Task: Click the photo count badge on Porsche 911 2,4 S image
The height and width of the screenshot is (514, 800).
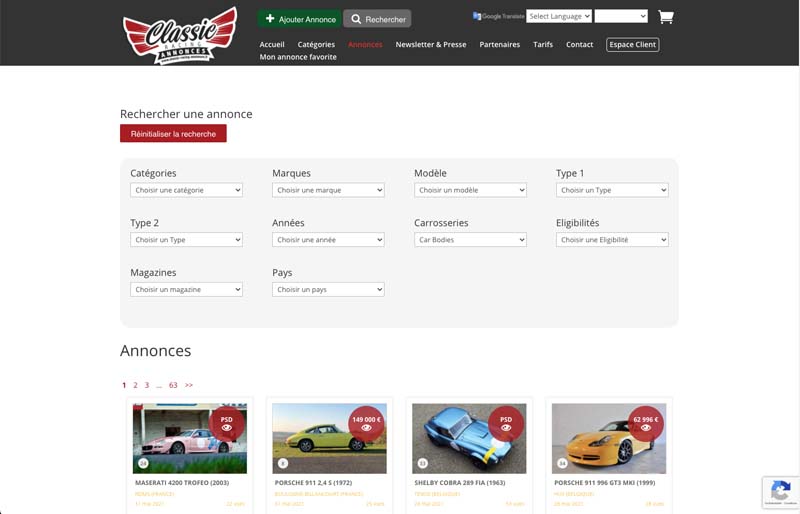Action: (283, 463)
